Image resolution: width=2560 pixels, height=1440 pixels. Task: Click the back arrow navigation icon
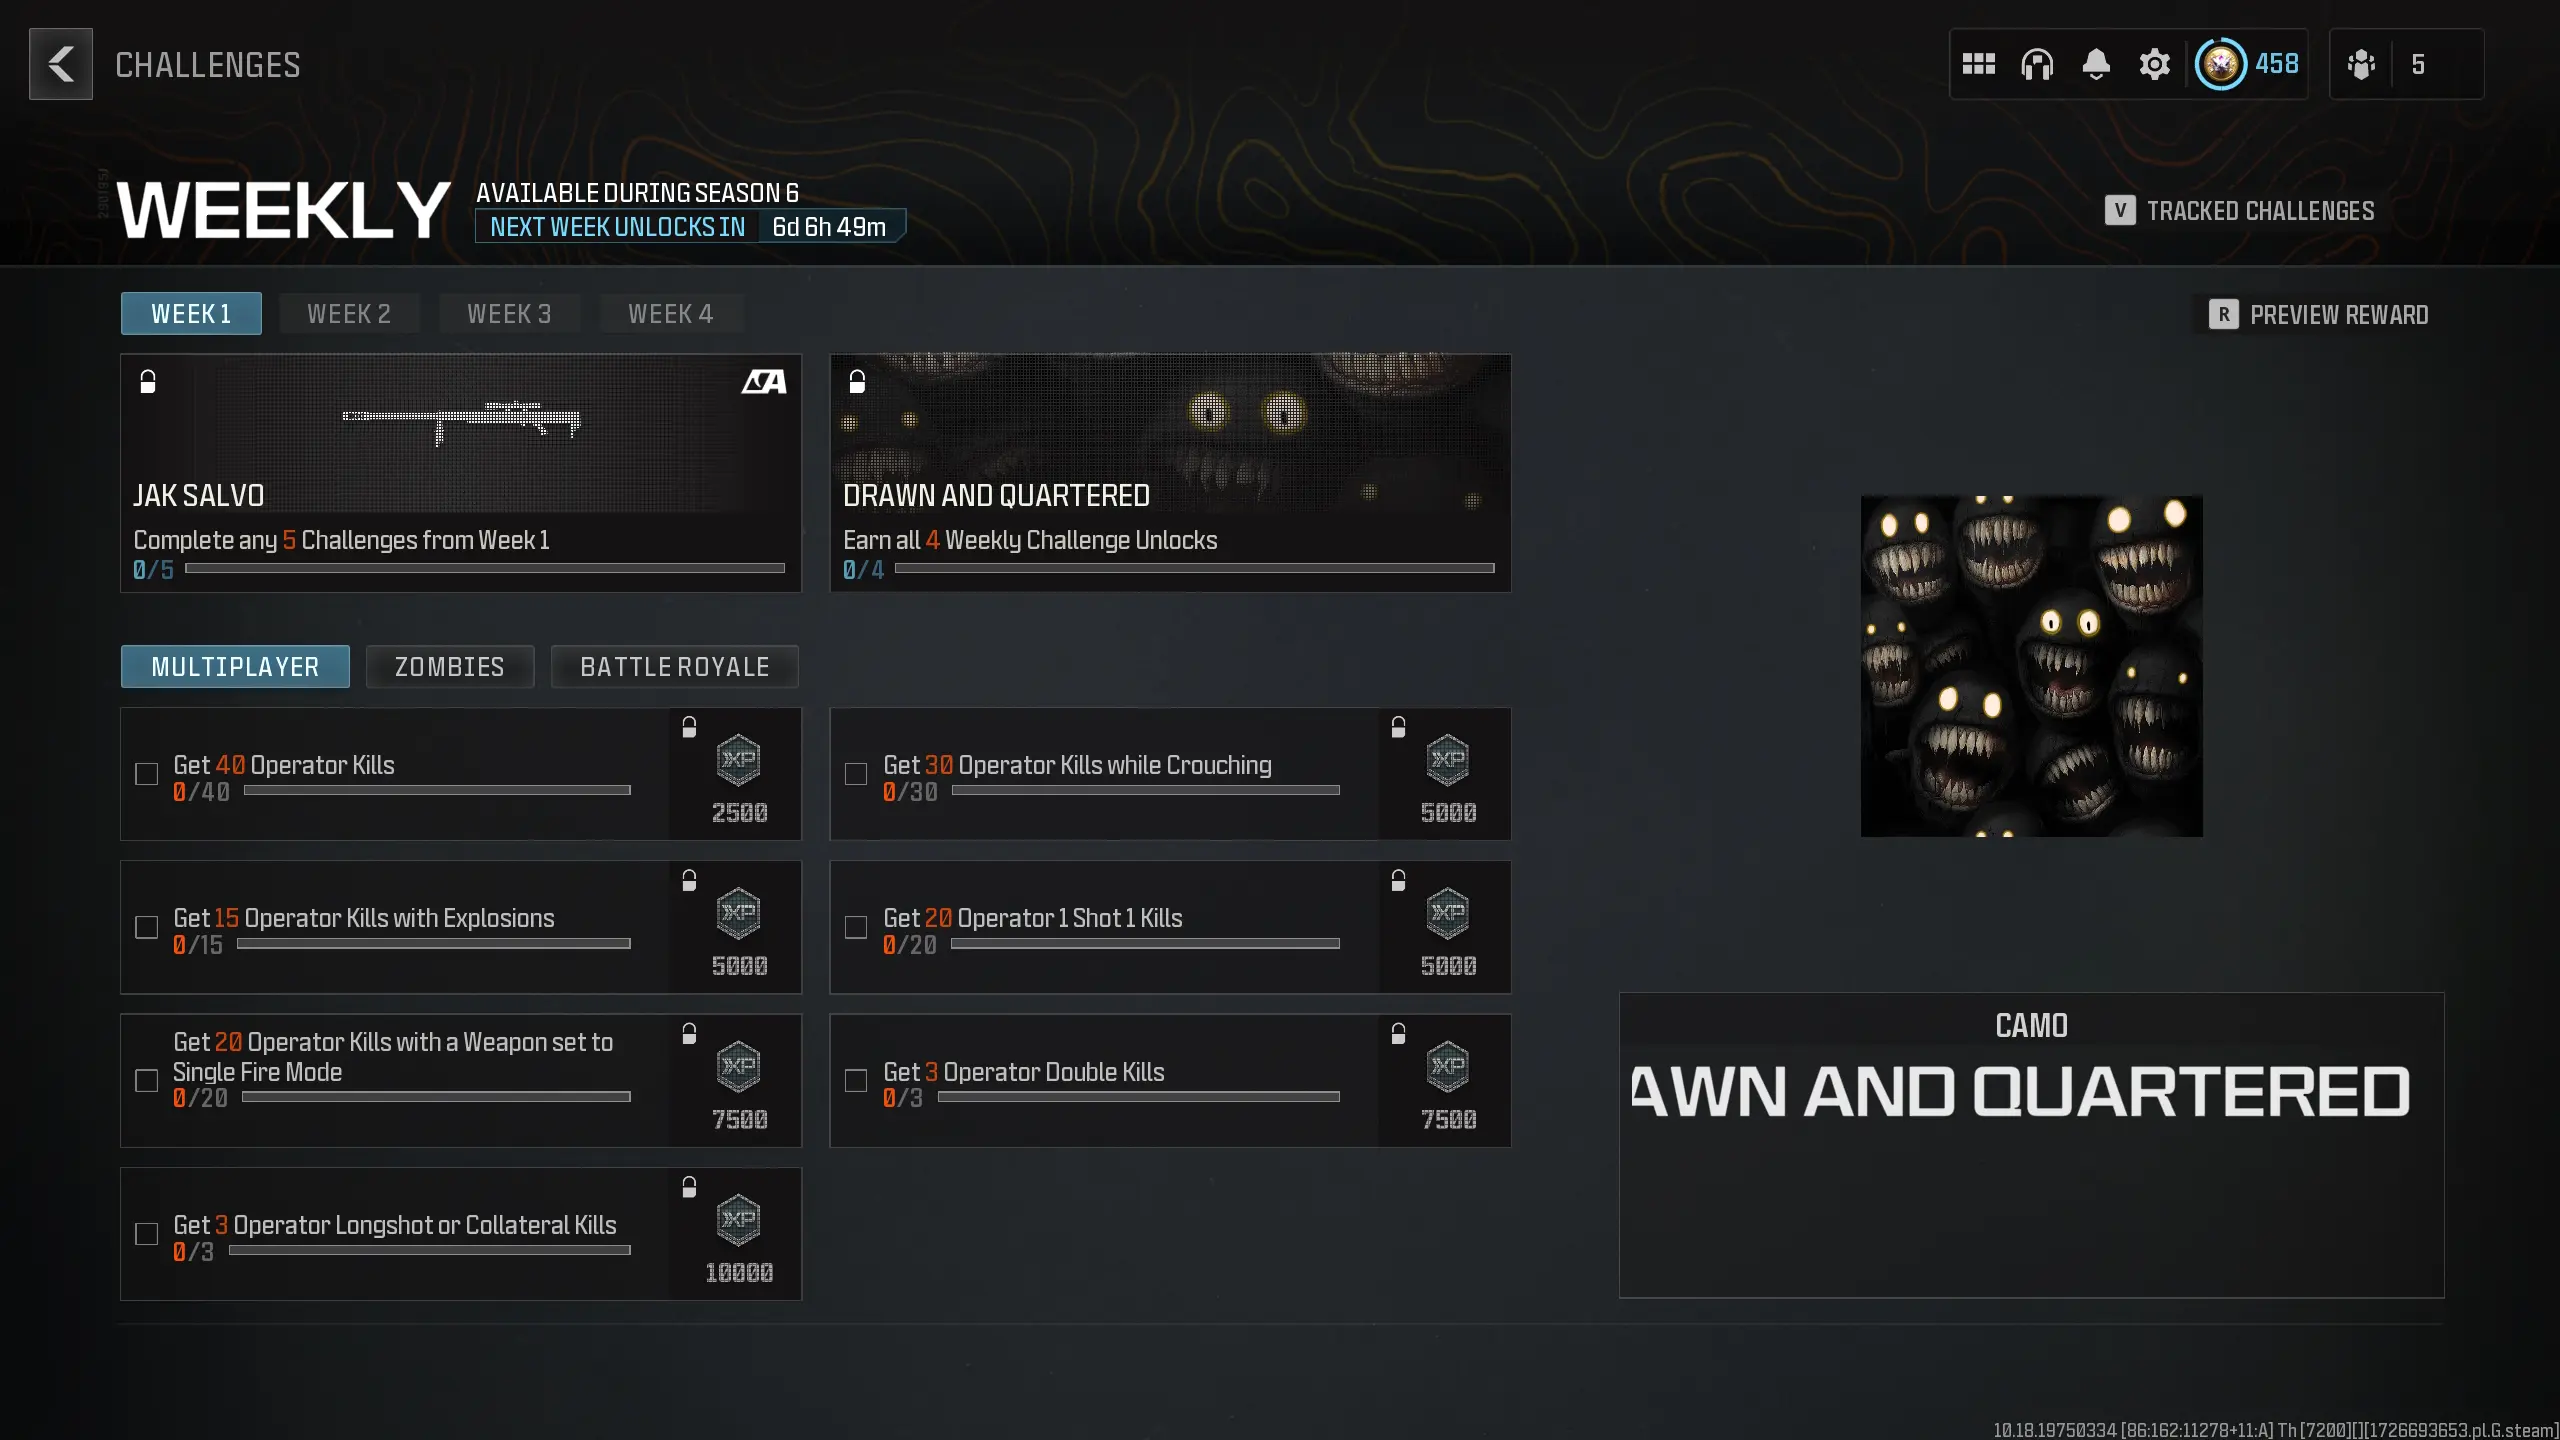[x=62, y=65]
